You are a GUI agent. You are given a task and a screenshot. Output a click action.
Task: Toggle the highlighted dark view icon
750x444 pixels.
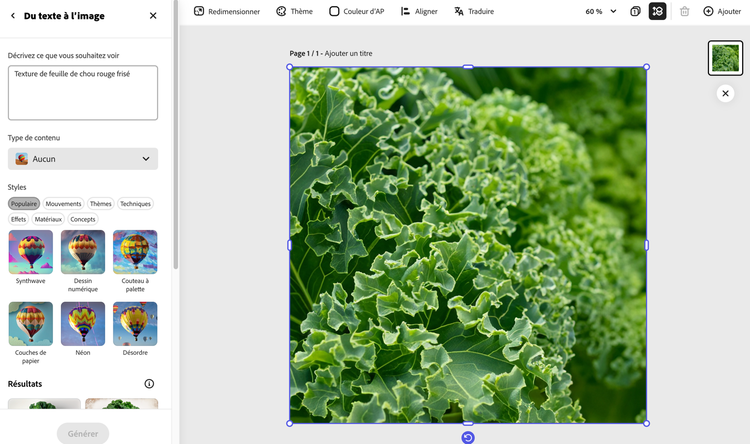click(x=657, y=11)
